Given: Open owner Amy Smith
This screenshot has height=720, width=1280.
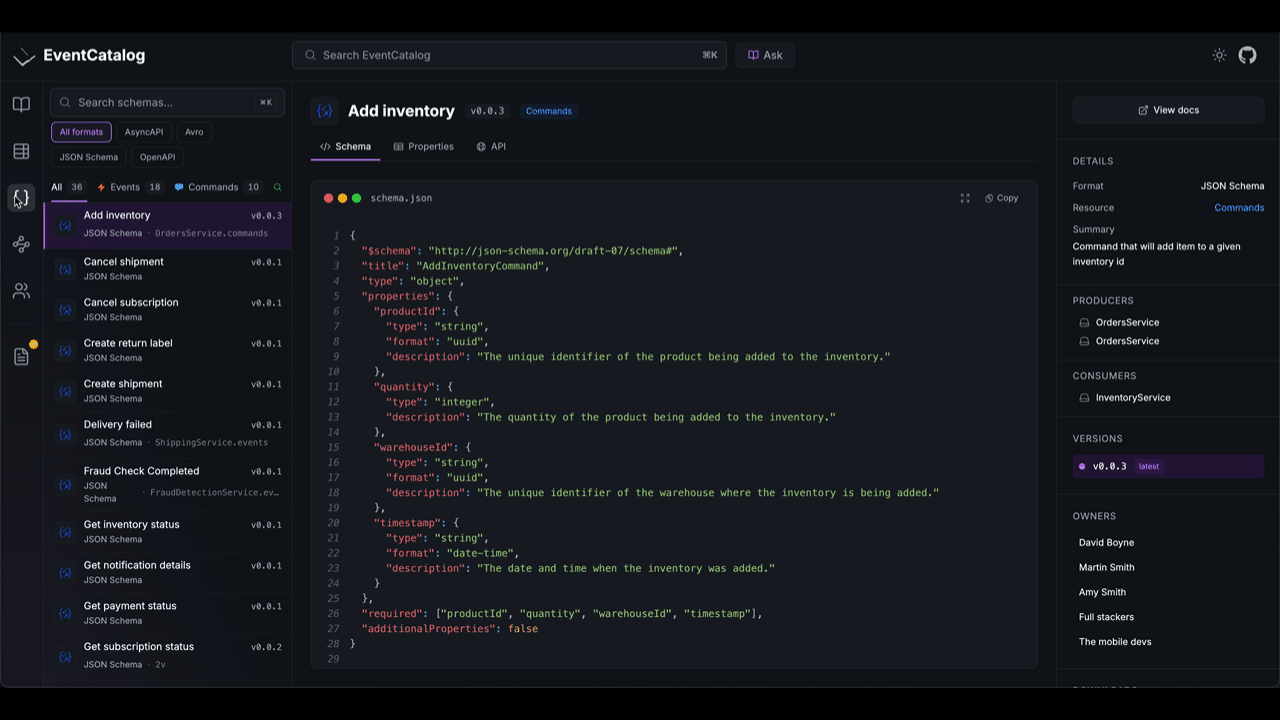Looking at the screenshot, I should [x=1102, y=592].
